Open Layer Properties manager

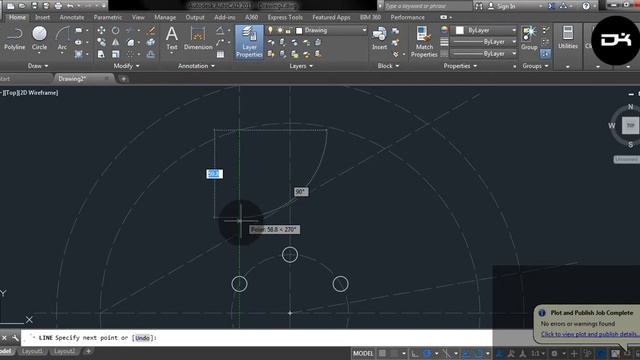coord(249,42)
